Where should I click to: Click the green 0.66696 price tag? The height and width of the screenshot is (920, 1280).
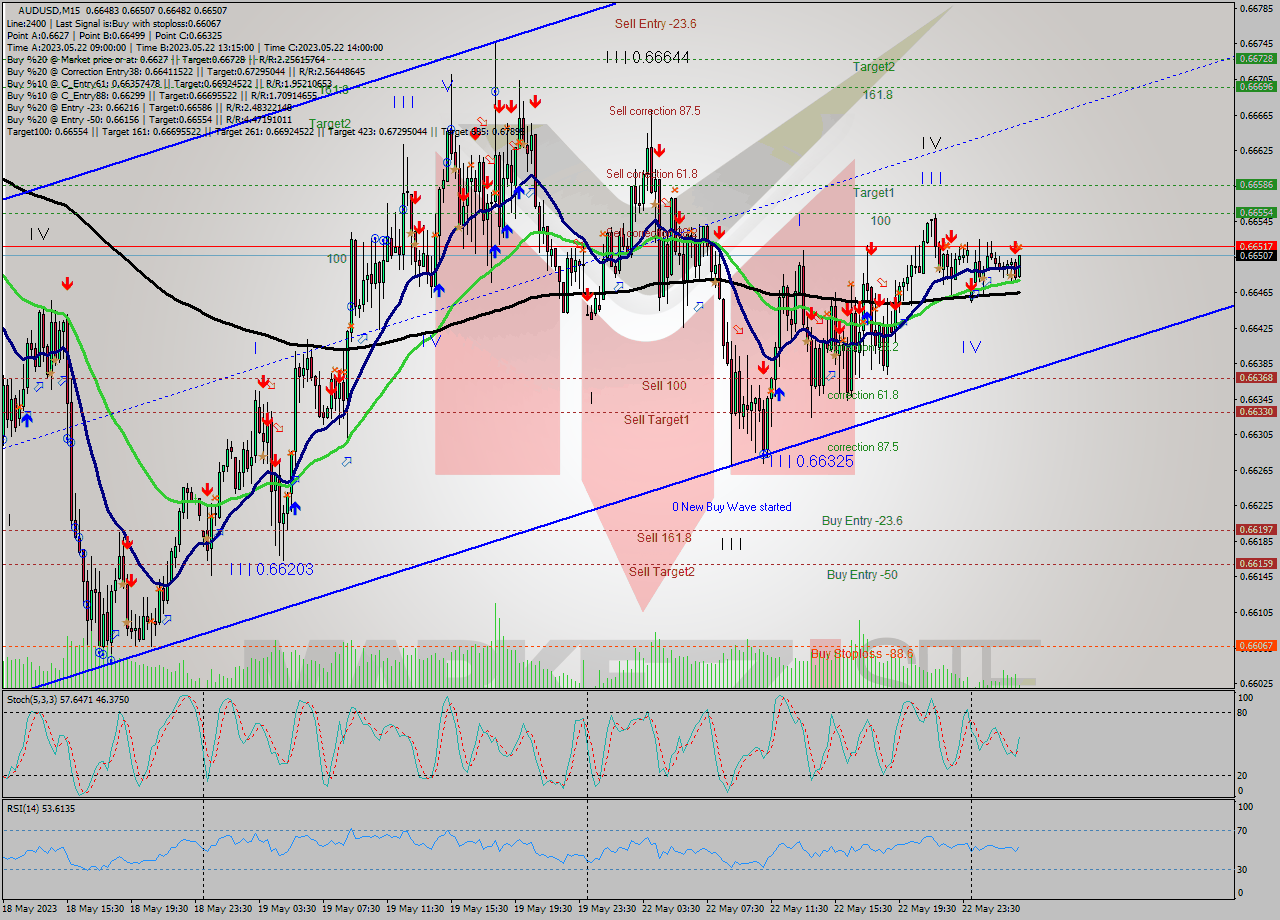[1256, 86]
